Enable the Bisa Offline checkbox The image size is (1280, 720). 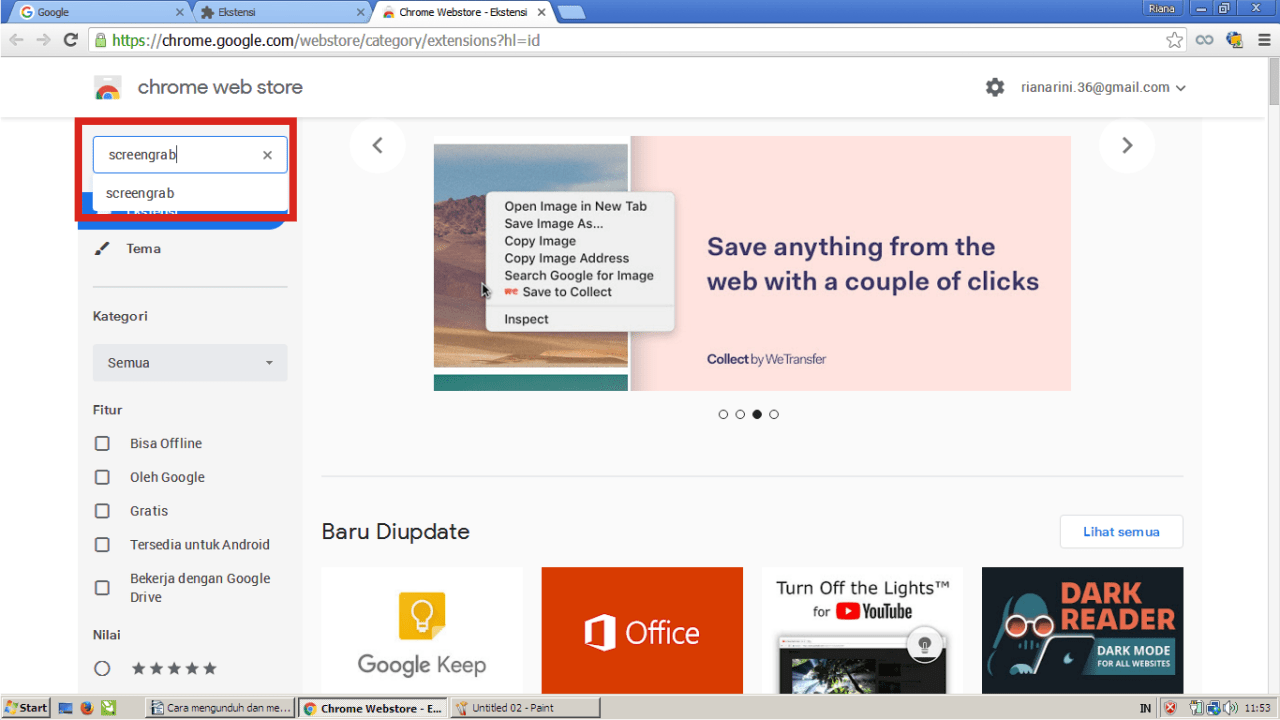[x=102, y=443]
